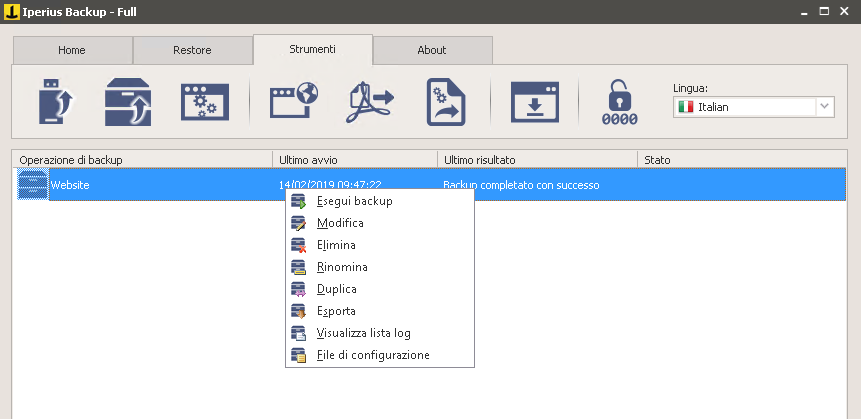
Task: Click the Ultimo avvio column header
Action: tap(355, 160)
